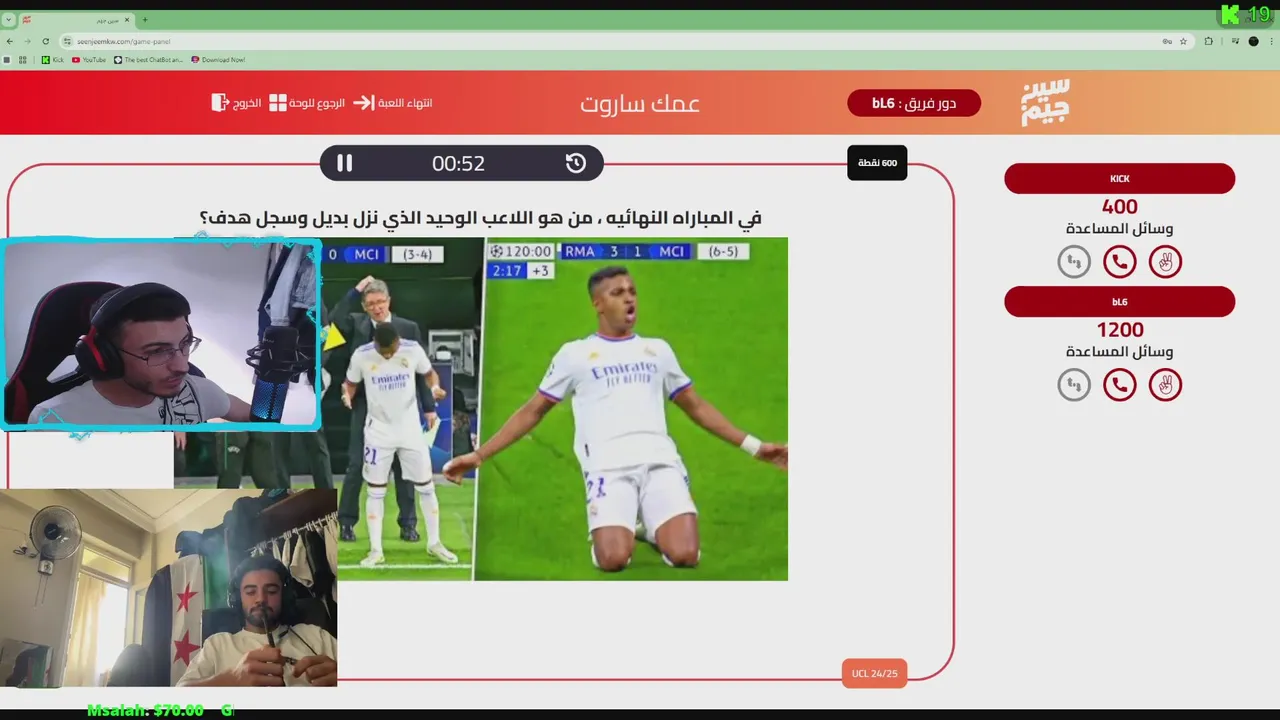Bookmark this page with the star icon
Screen dimensions: 1280x720
coord(1183,41)
